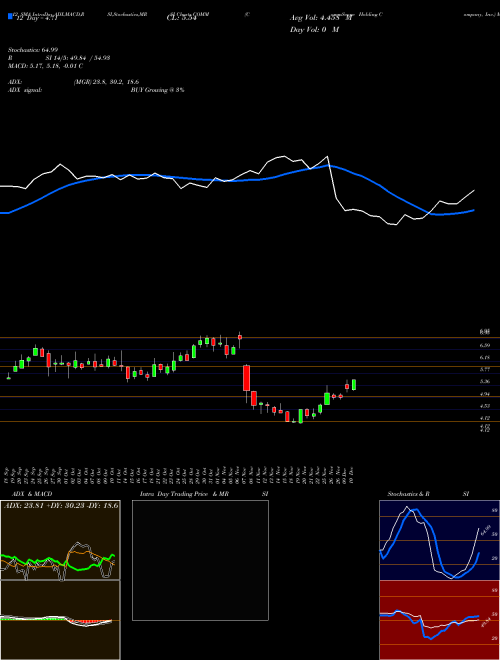Click the 6.59 price axis label
The width and height of the screenshot is (500, 660).
(485, 346)
